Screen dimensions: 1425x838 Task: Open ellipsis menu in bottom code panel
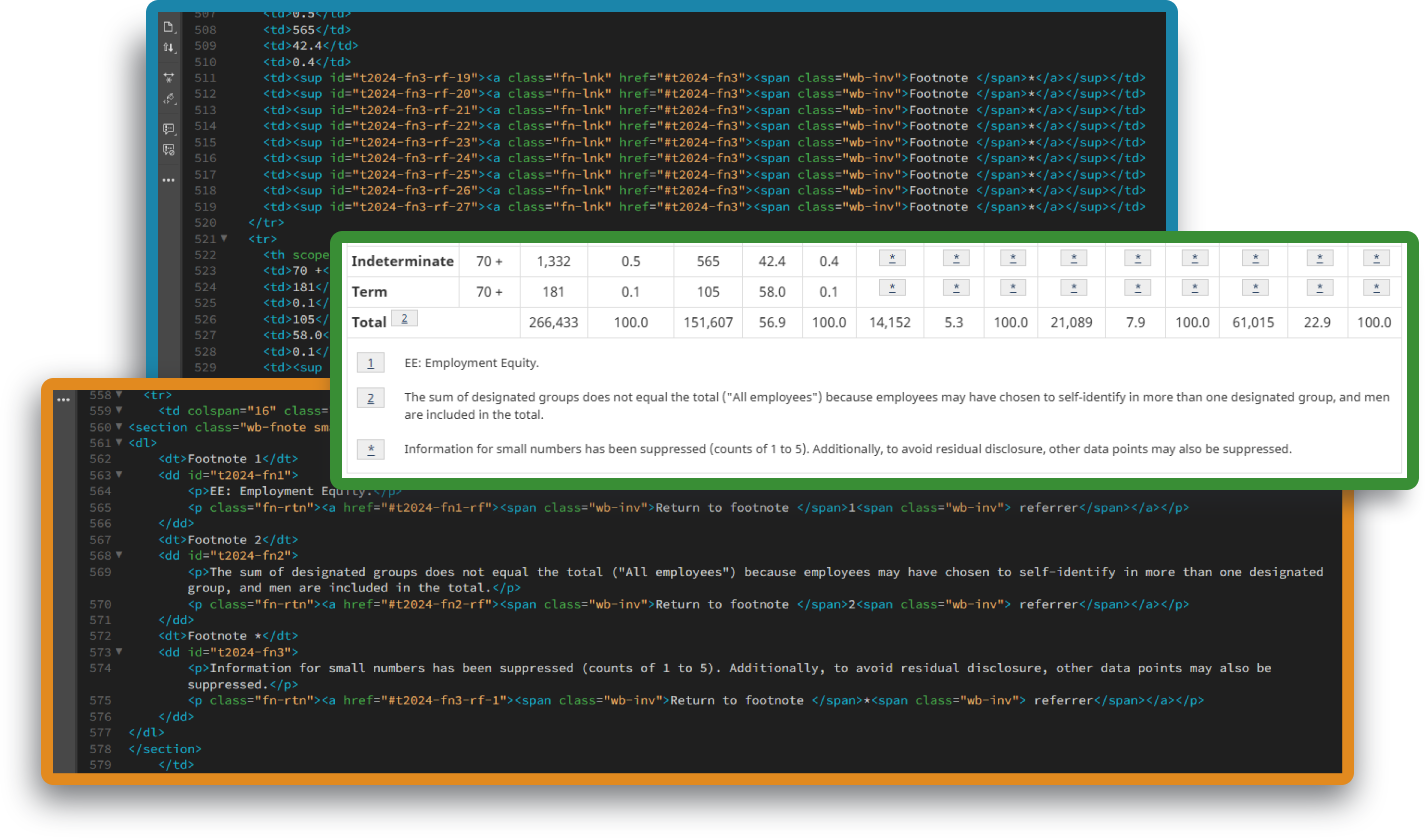pos(64,399)
